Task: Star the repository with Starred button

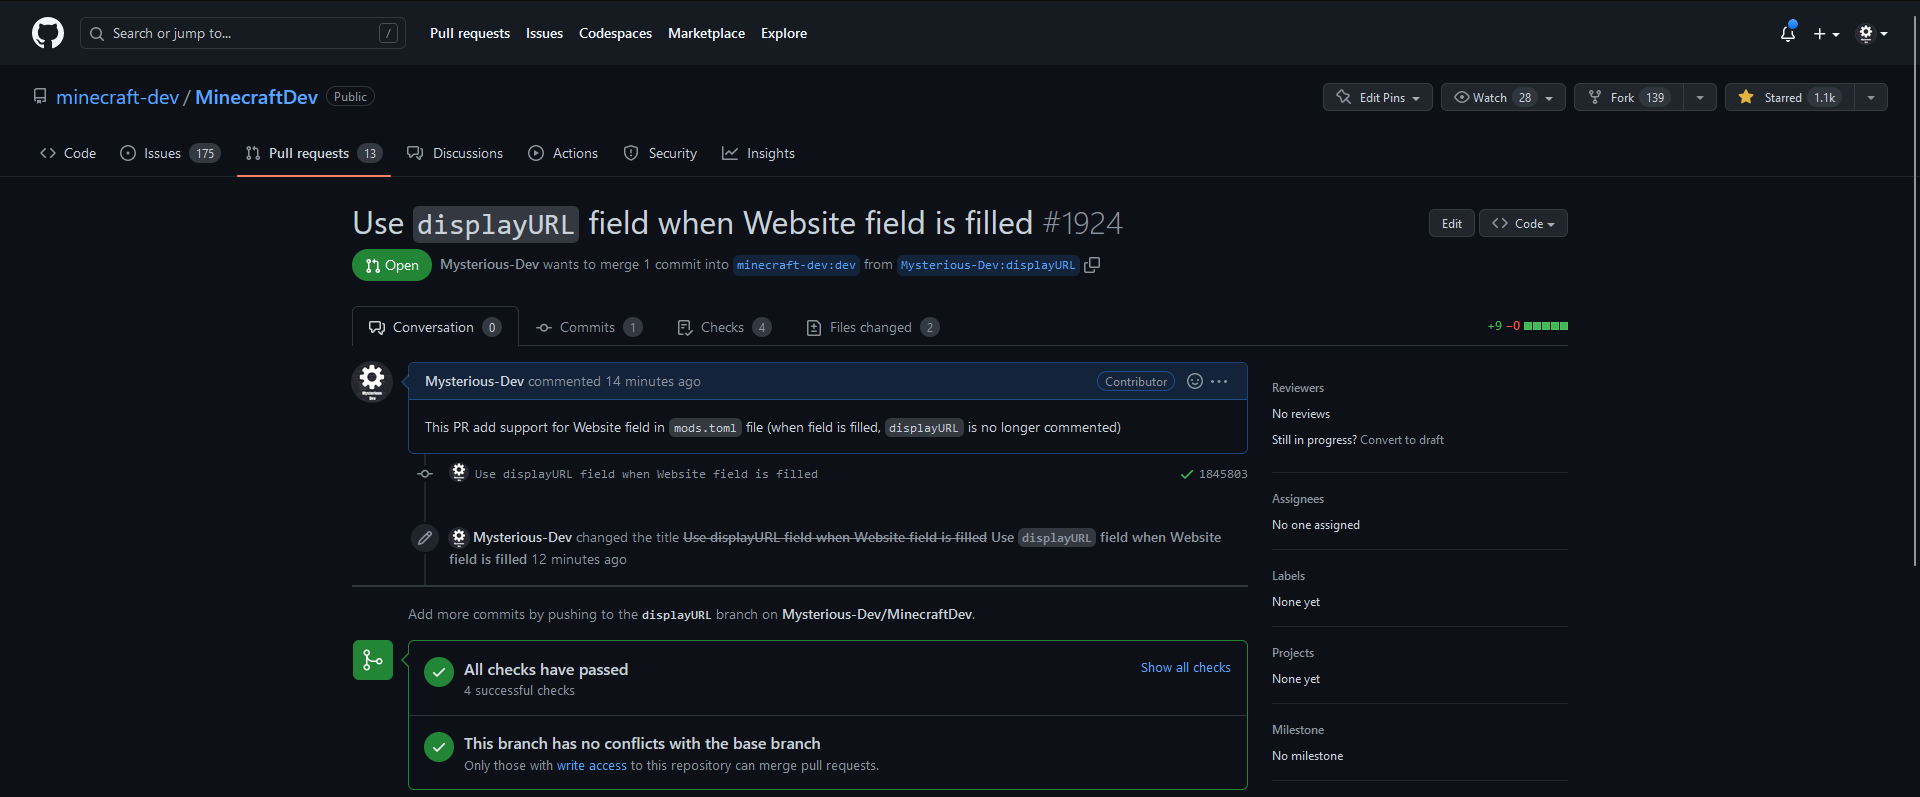Action: pyautogui.click(x=1789, y=97)
